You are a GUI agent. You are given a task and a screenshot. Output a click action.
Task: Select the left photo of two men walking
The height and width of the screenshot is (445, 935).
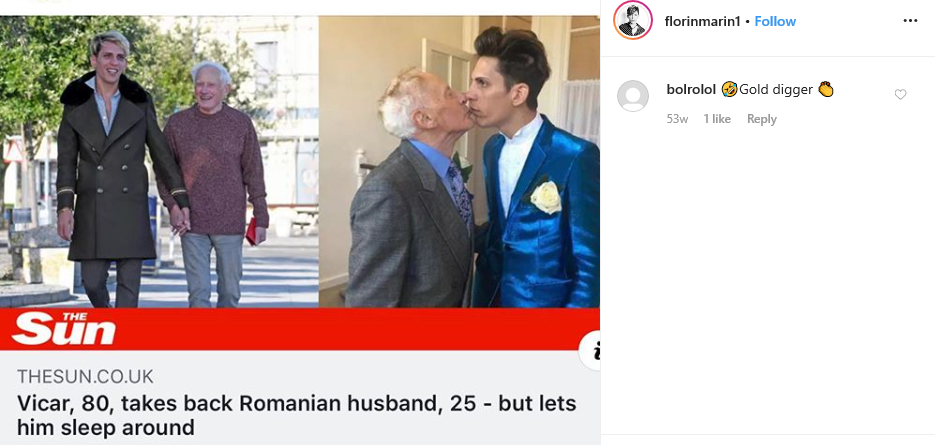159,162
